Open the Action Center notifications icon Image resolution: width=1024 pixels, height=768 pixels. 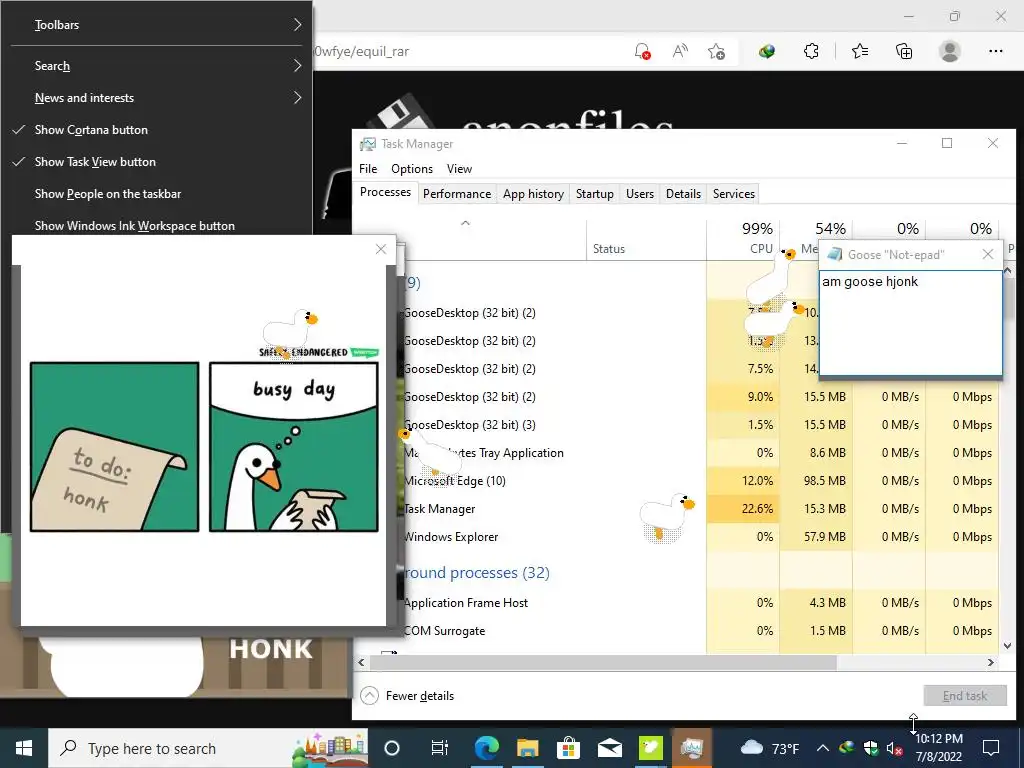(991, 748)
